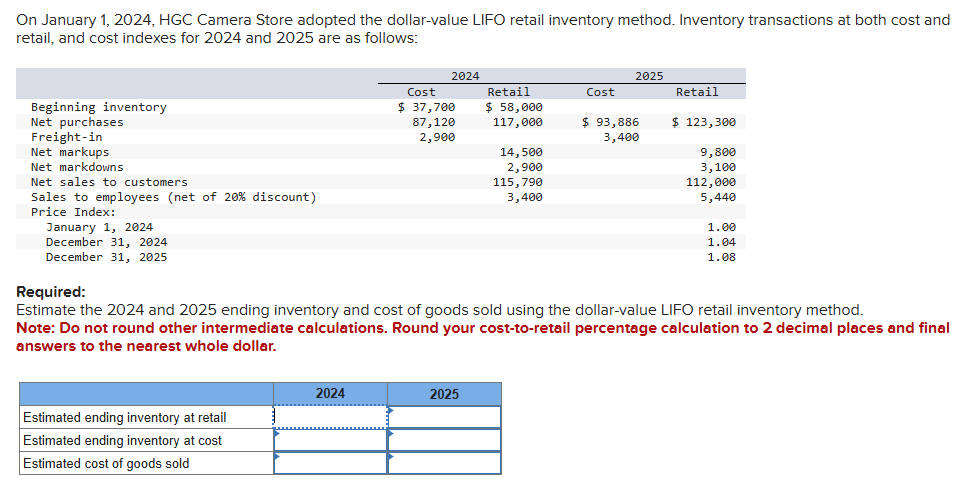Click the 2024 net sales value 115,790

517,182
